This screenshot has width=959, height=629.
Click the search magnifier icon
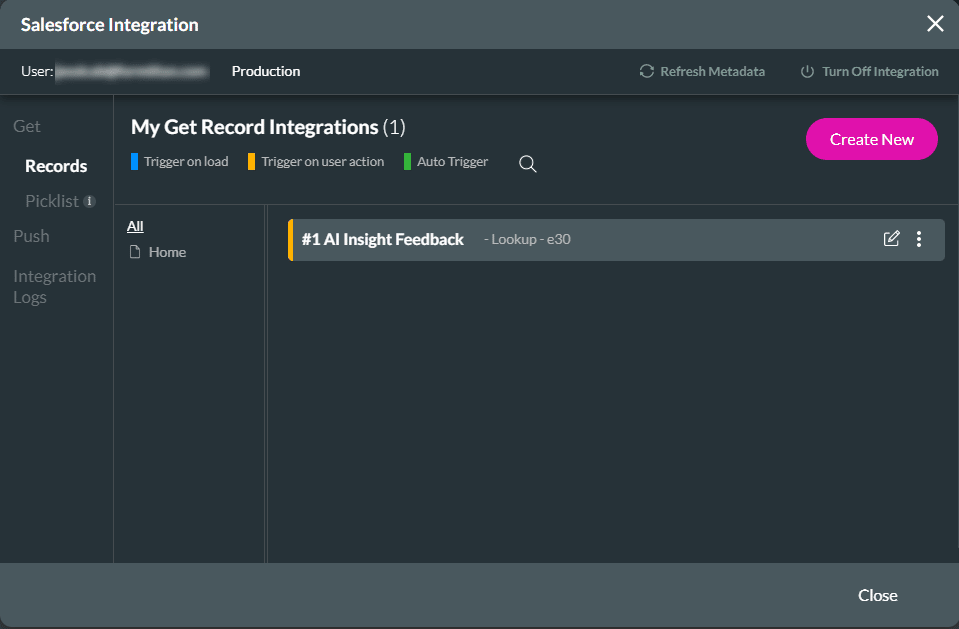528,164
